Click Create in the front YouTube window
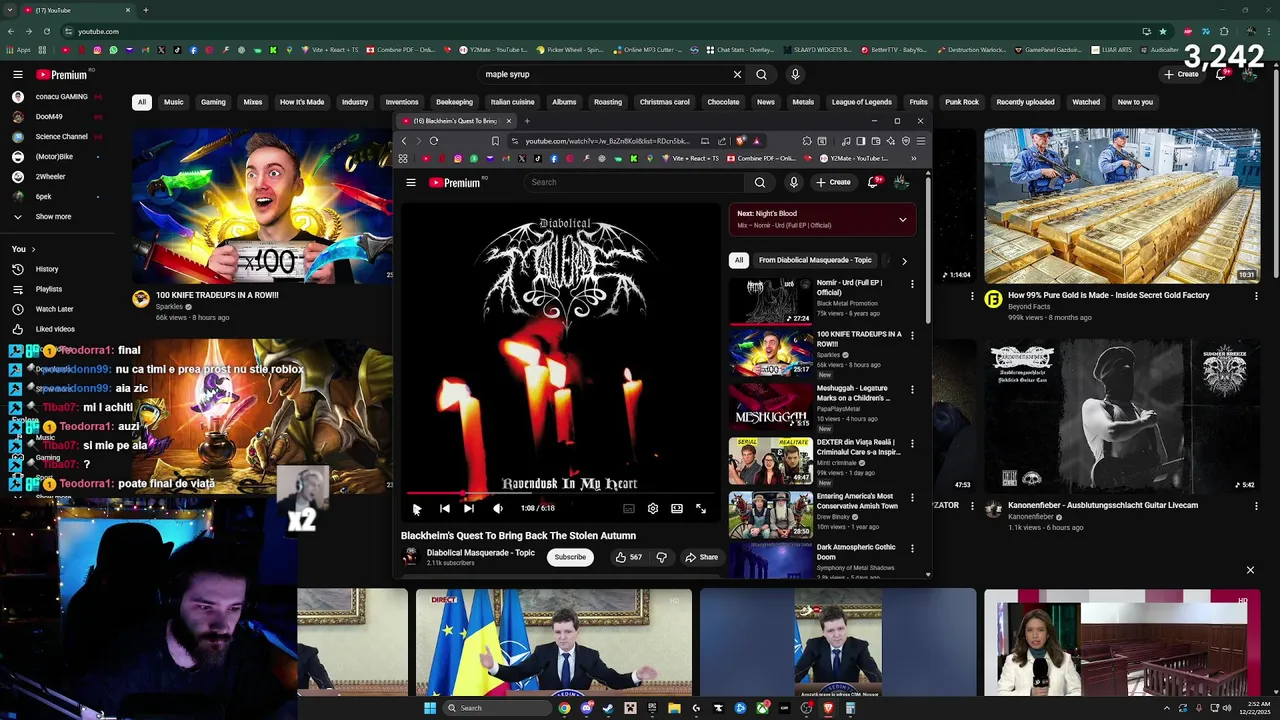 point(832,182)
